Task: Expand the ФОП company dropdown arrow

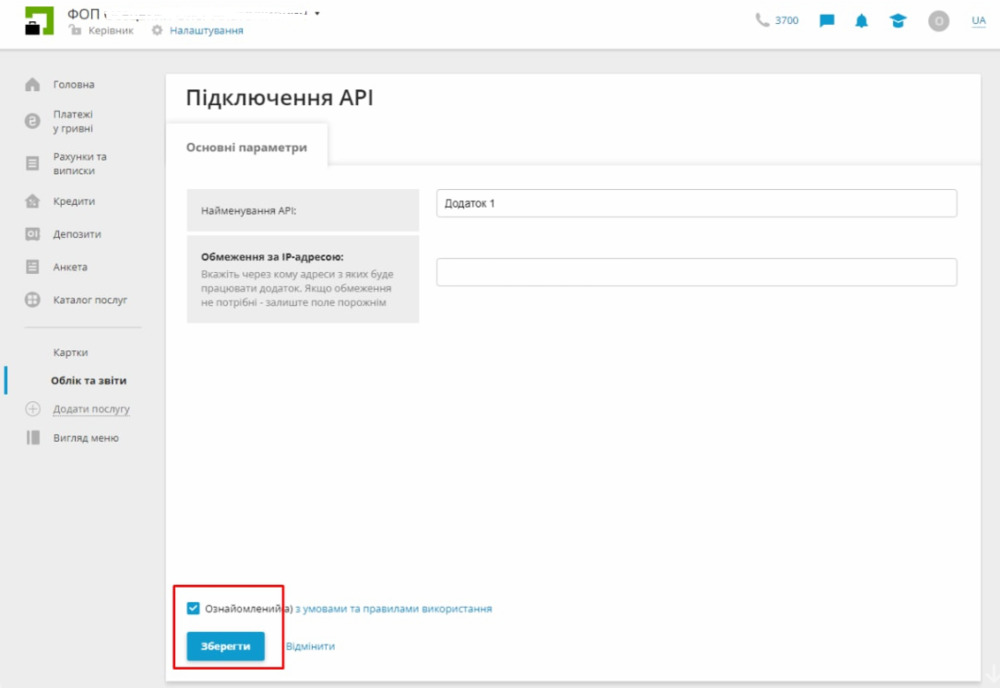Action: pos(317,14)
